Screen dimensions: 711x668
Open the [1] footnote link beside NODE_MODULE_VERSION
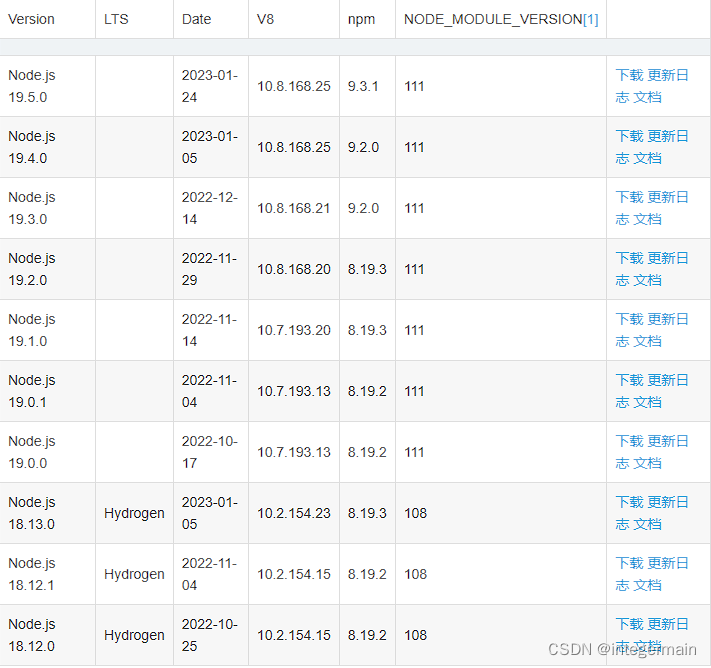point(590,19)
